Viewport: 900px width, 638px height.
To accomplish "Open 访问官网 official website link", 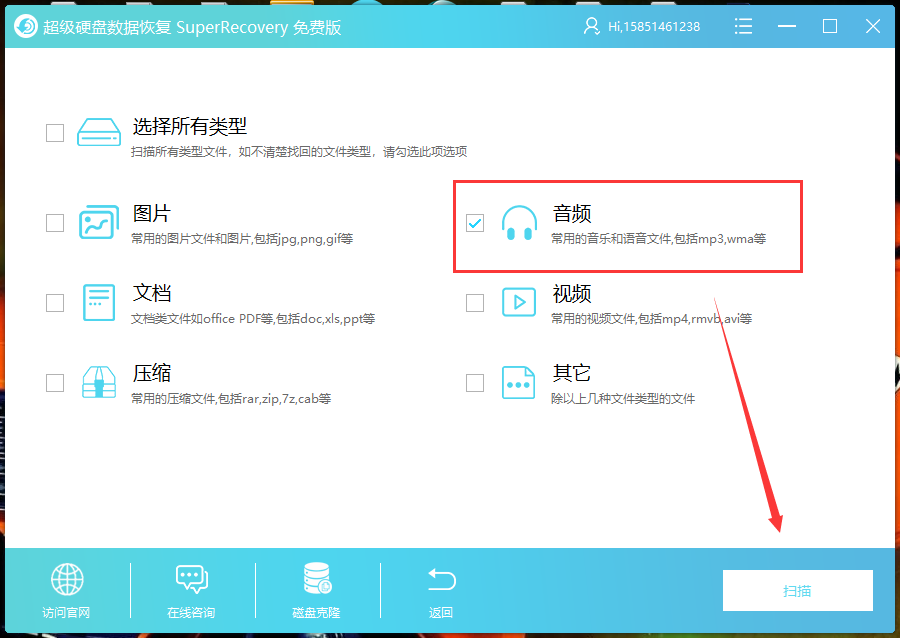I will tap(66, 613).
